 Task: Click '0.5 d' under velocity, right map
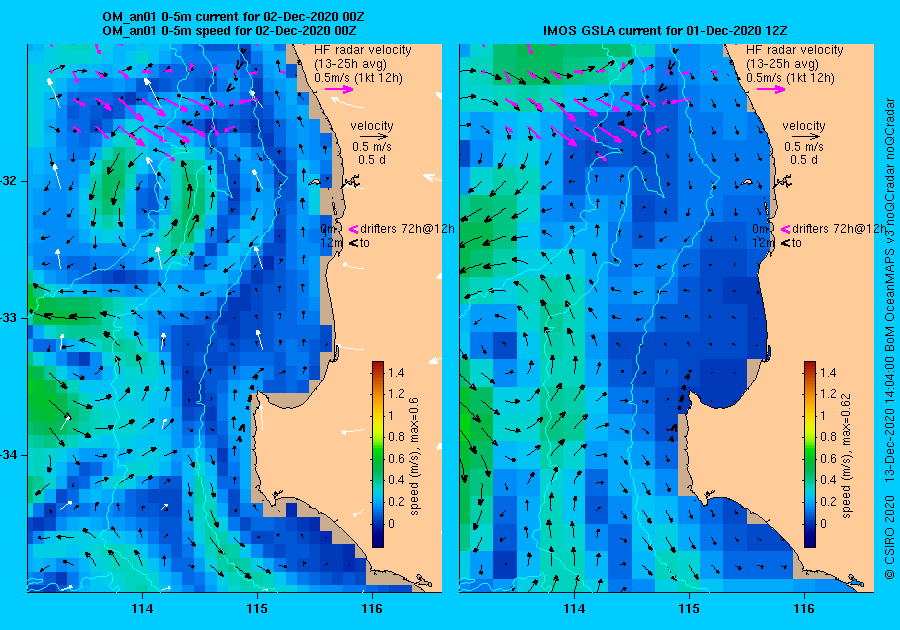click(x=804, y=160)
